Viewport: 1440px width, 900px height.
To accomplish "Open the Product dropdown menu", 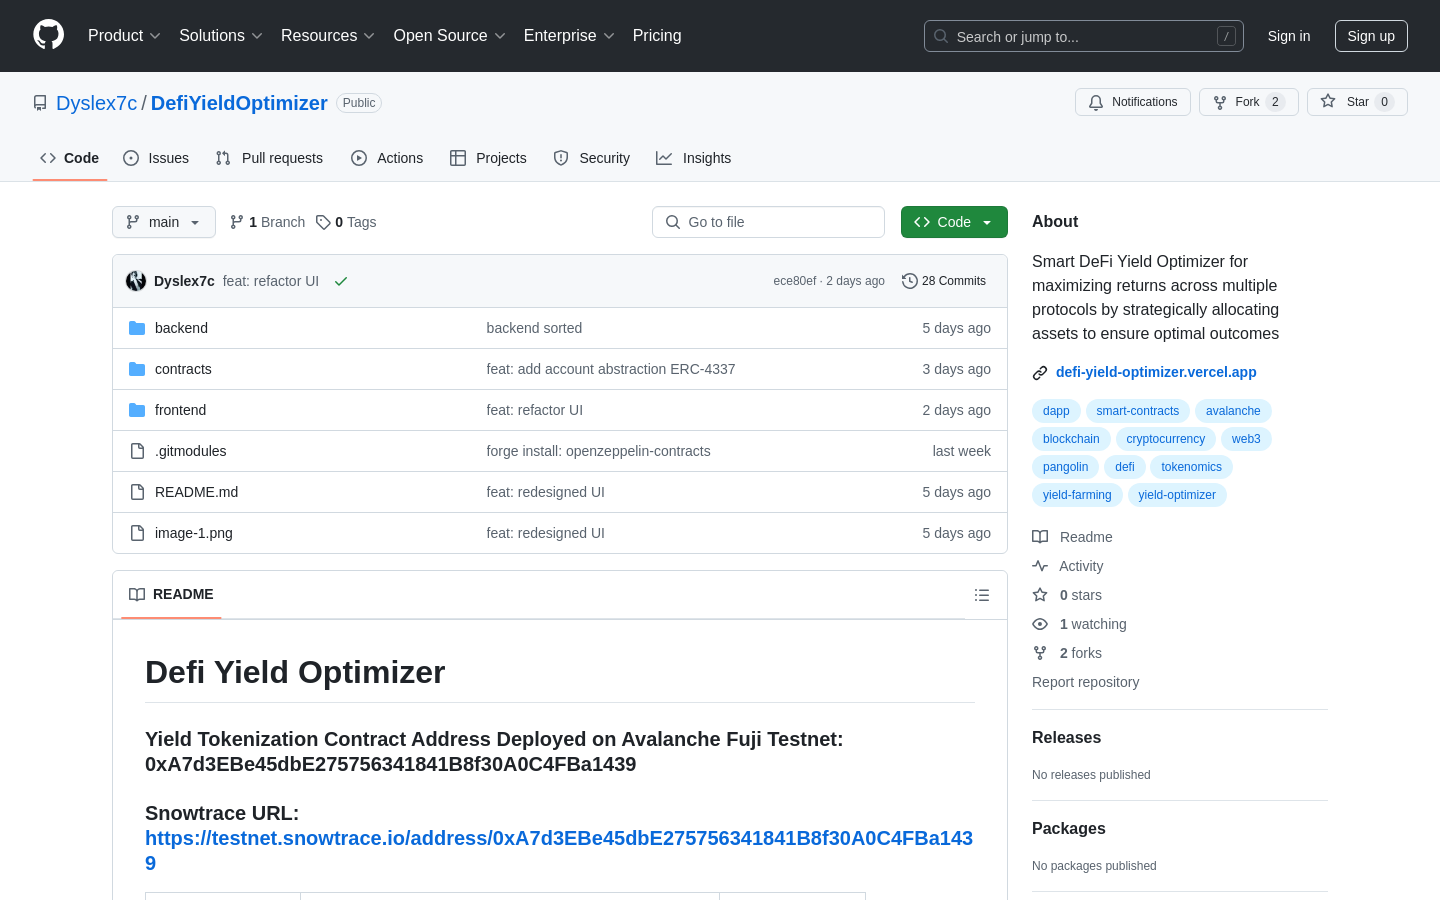I will tap(124, 36).
